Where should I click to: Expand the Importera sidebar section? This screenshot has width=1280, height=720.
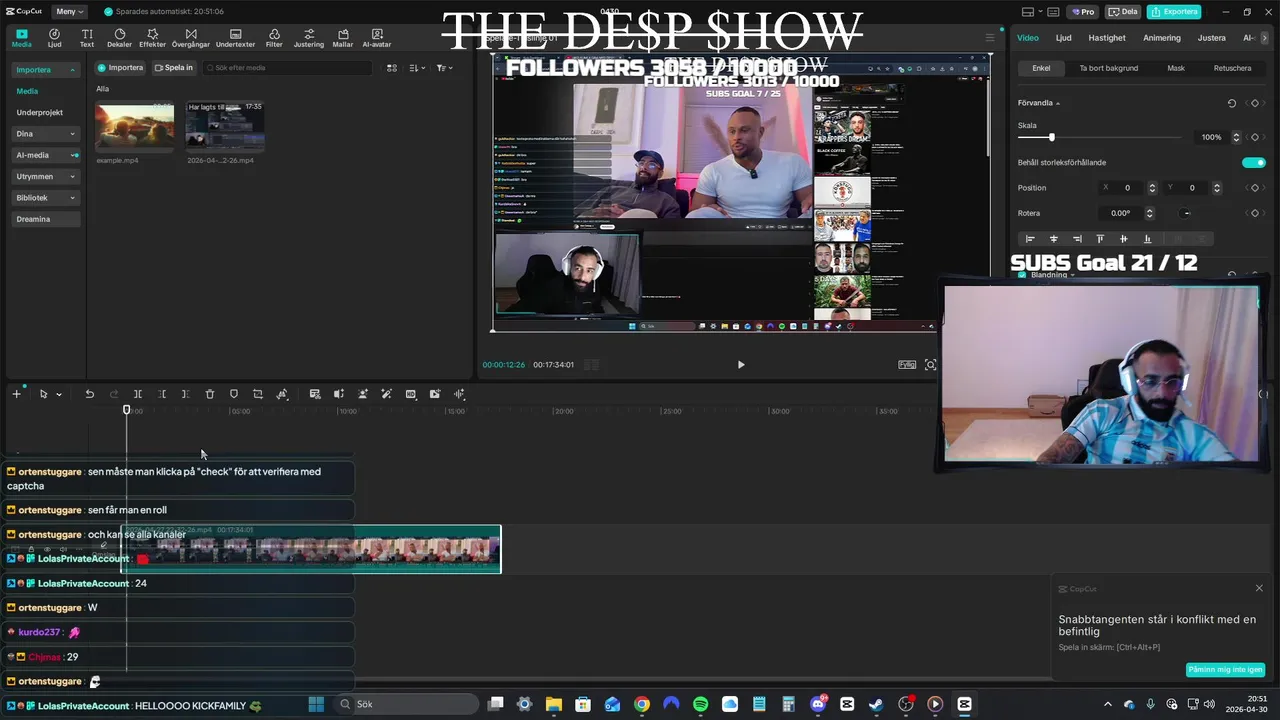point(46,70)
